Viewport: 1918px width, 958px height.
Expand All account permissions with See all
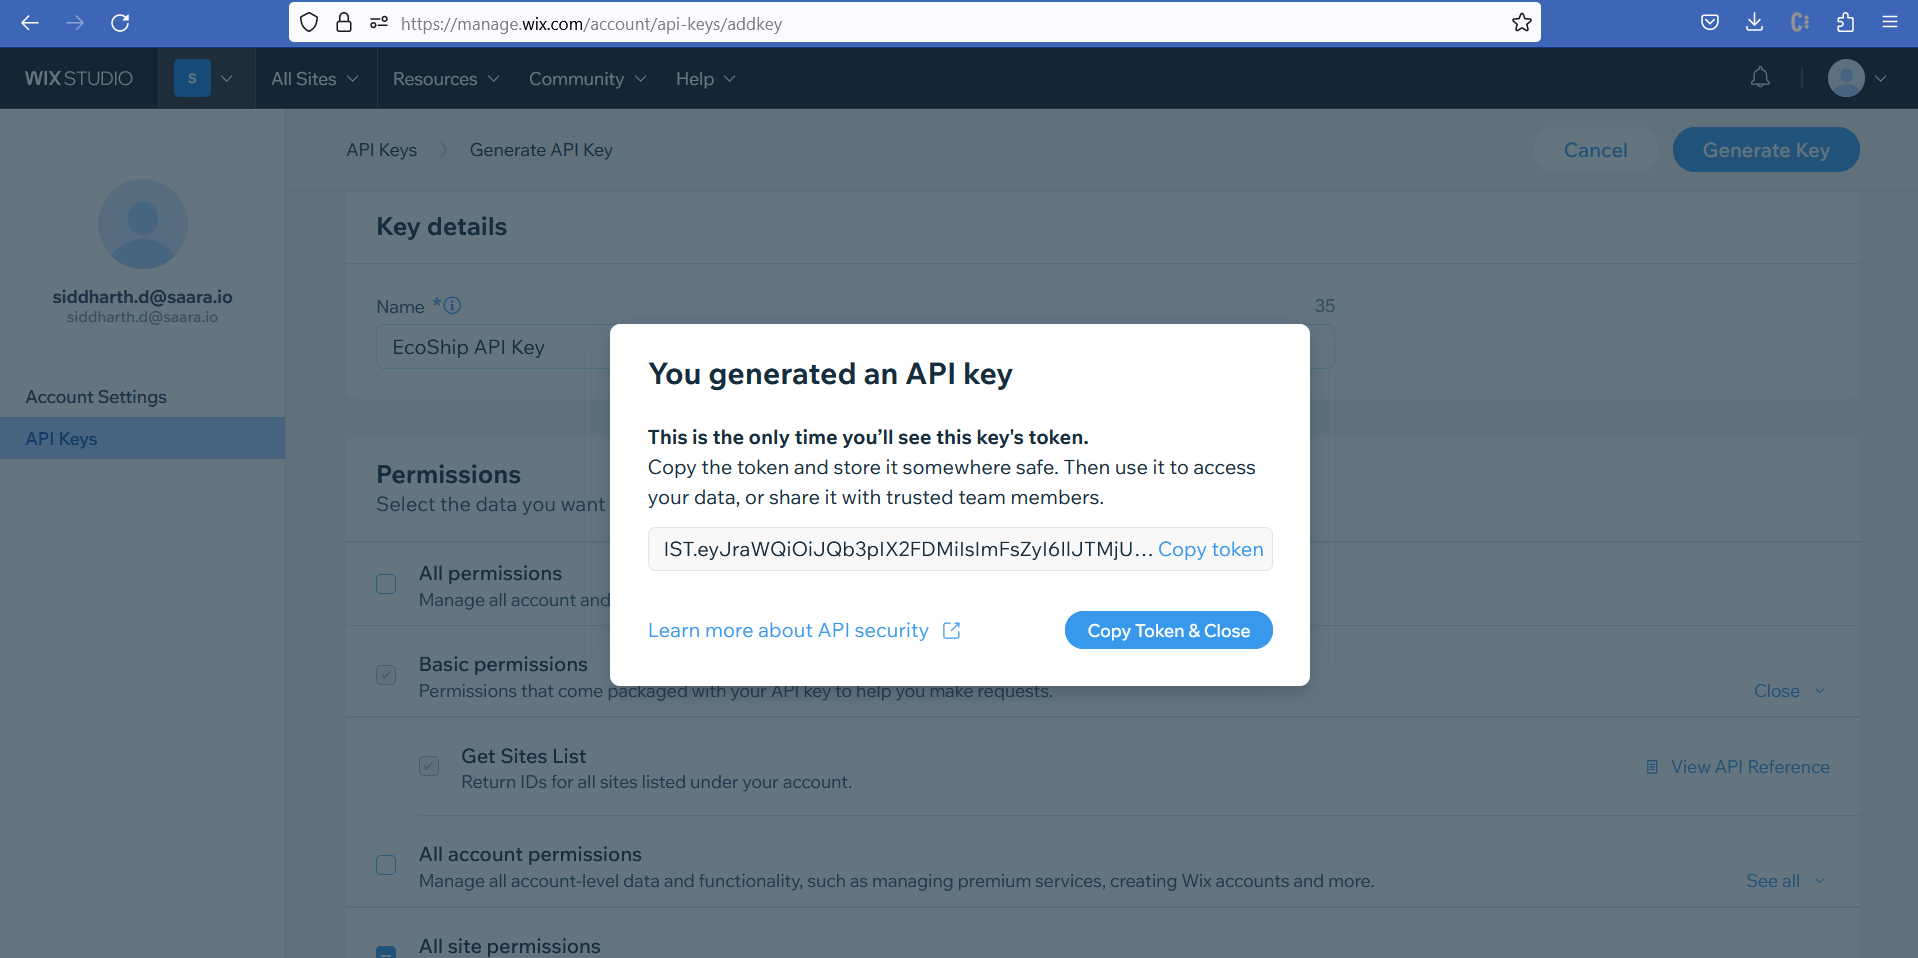pos(1785,881)
